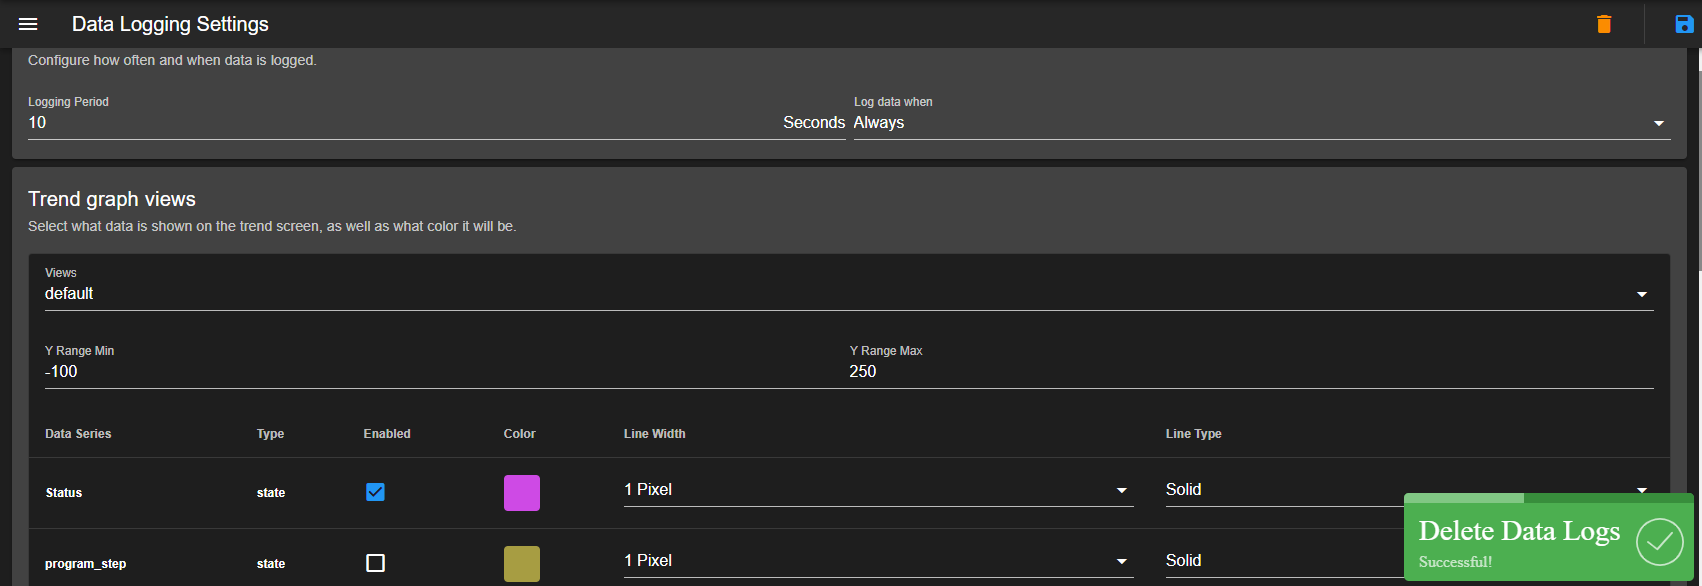The width and height of the screenshot is (1702, 586).
Task: Uncheck the Status enabled checkbox
Action: [375, 492]
